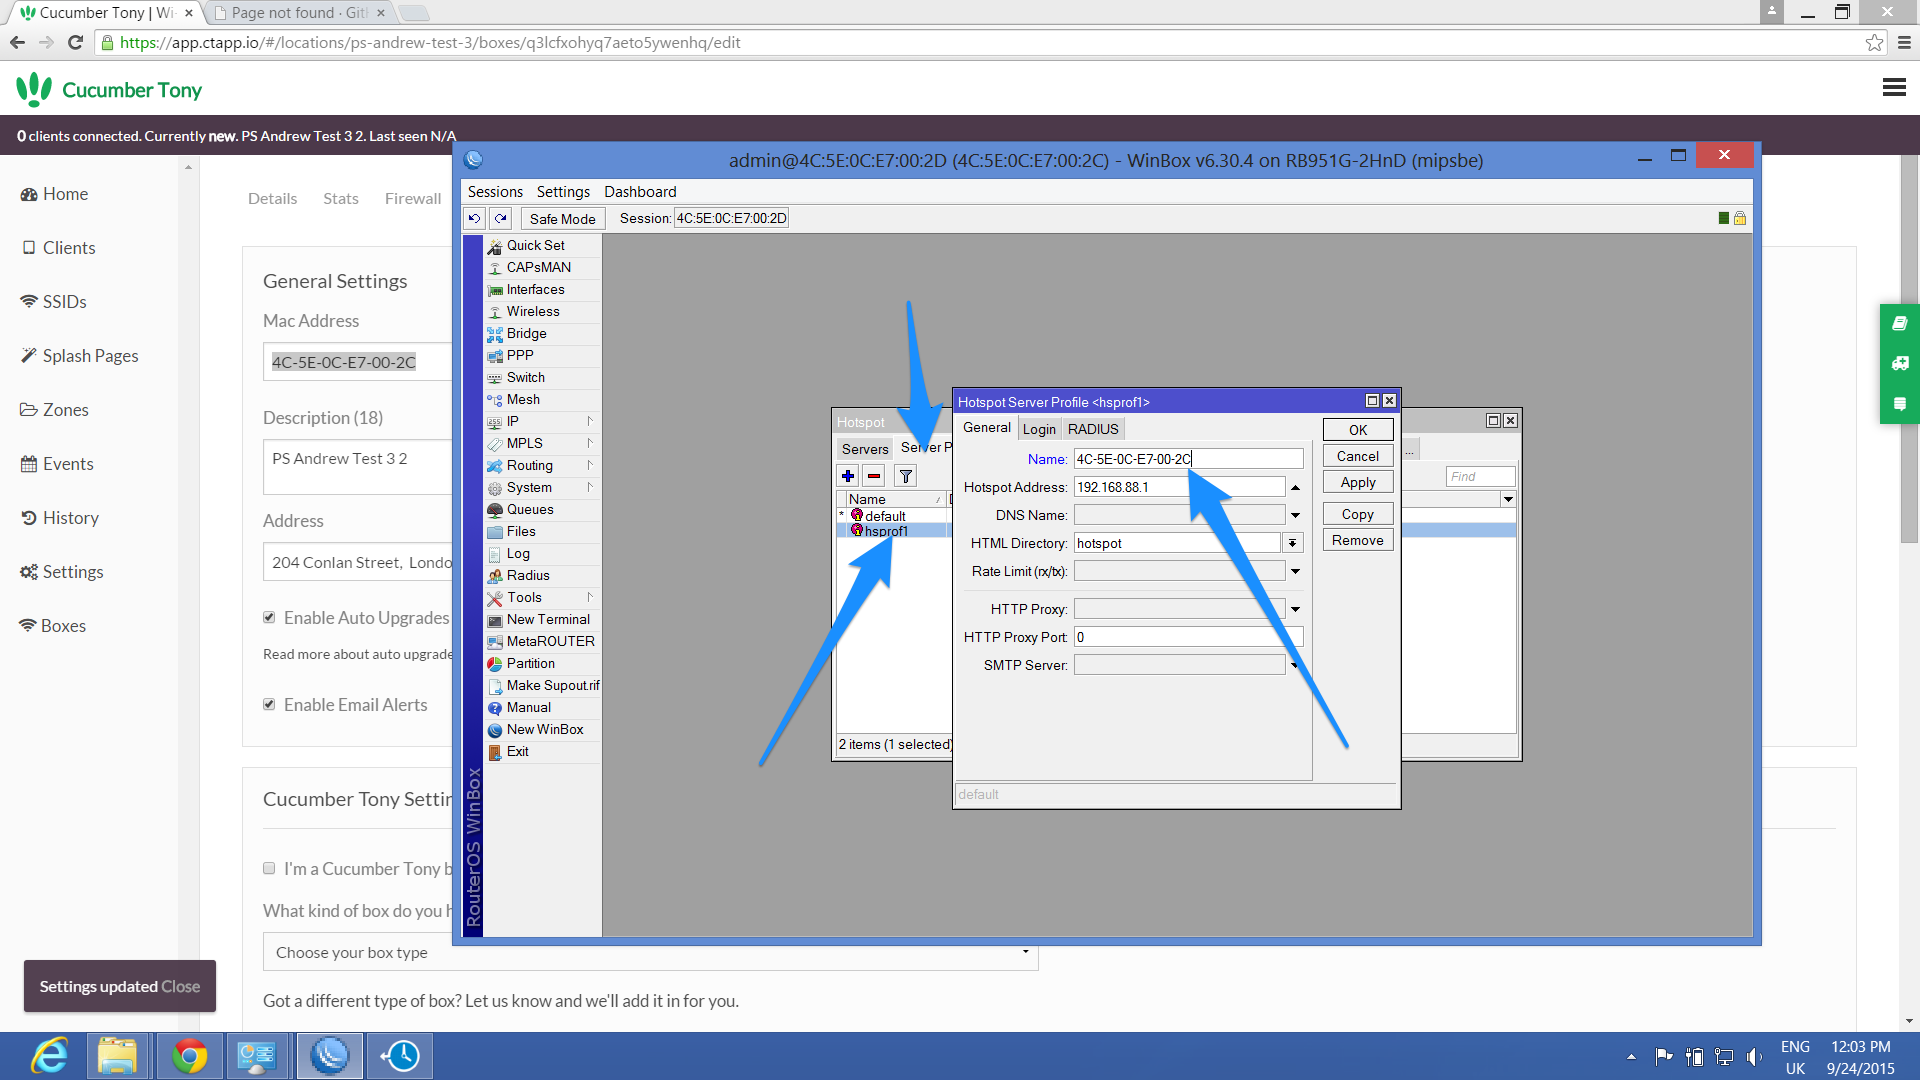The image size is (1920, 1080).
Task: Open Settings menu in WinBox
Action: pos(563,192)
